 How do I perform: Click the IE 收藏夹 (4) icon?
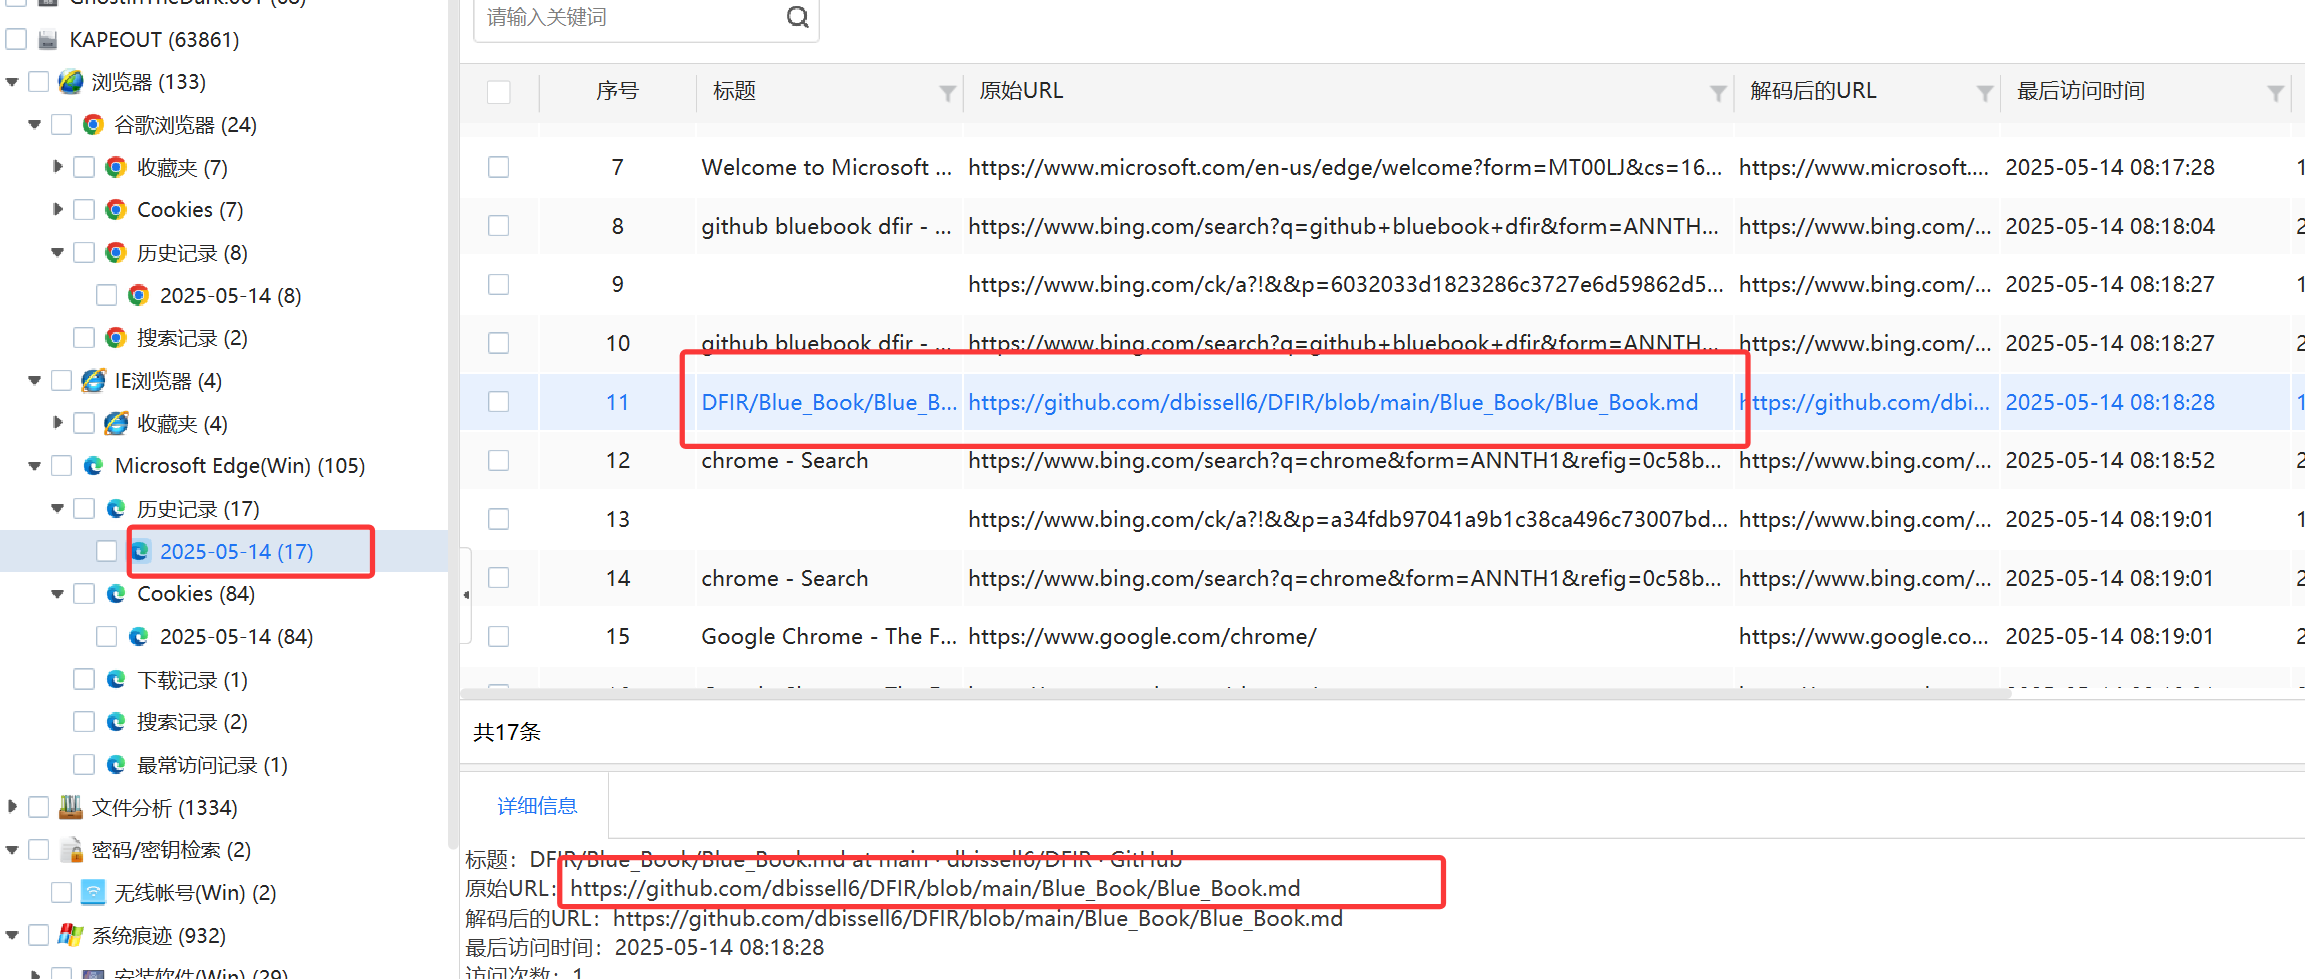click(116, 424)
